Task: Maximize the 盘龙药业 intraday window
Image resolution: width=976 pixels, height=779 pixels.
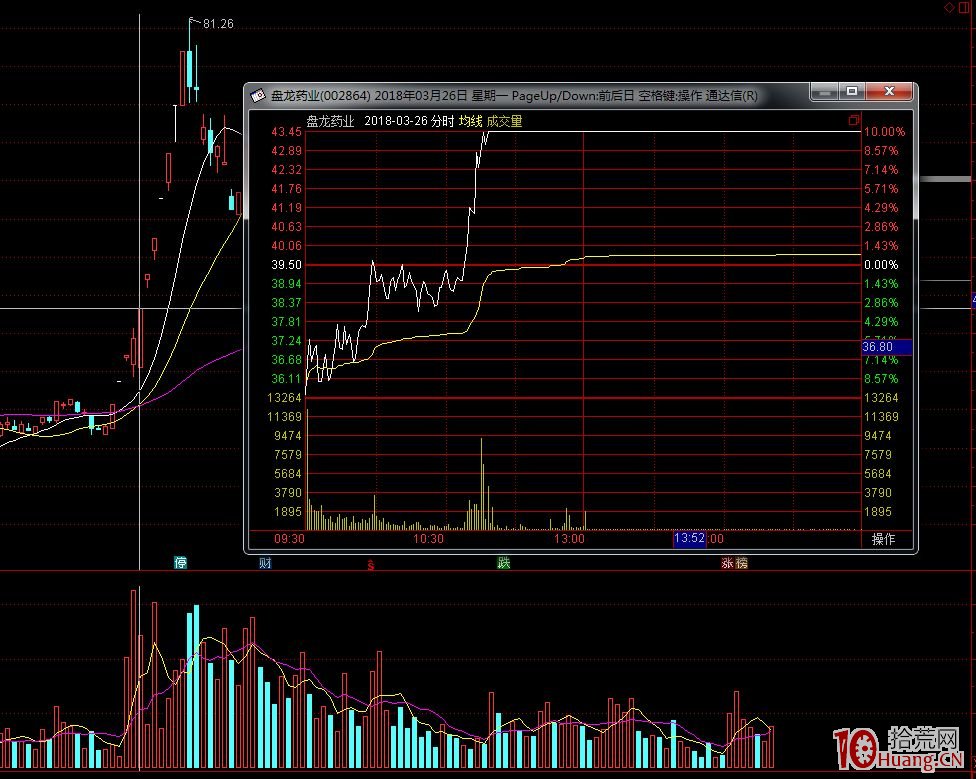Action: pyautogui.click(x=852, y=92)
